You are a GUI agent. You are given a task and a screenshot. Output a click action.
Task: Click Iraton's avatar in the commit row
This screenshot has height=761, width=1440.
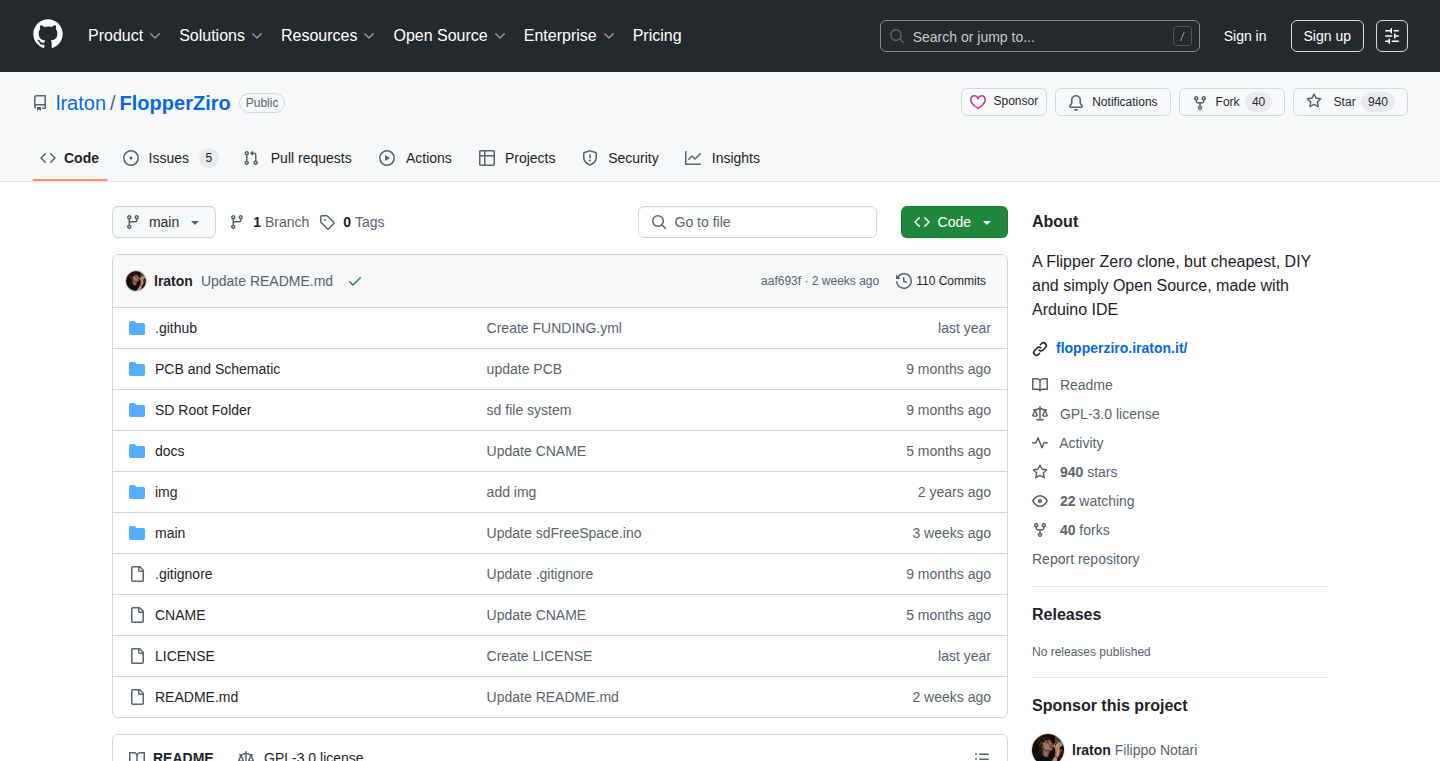coord(136,281)
